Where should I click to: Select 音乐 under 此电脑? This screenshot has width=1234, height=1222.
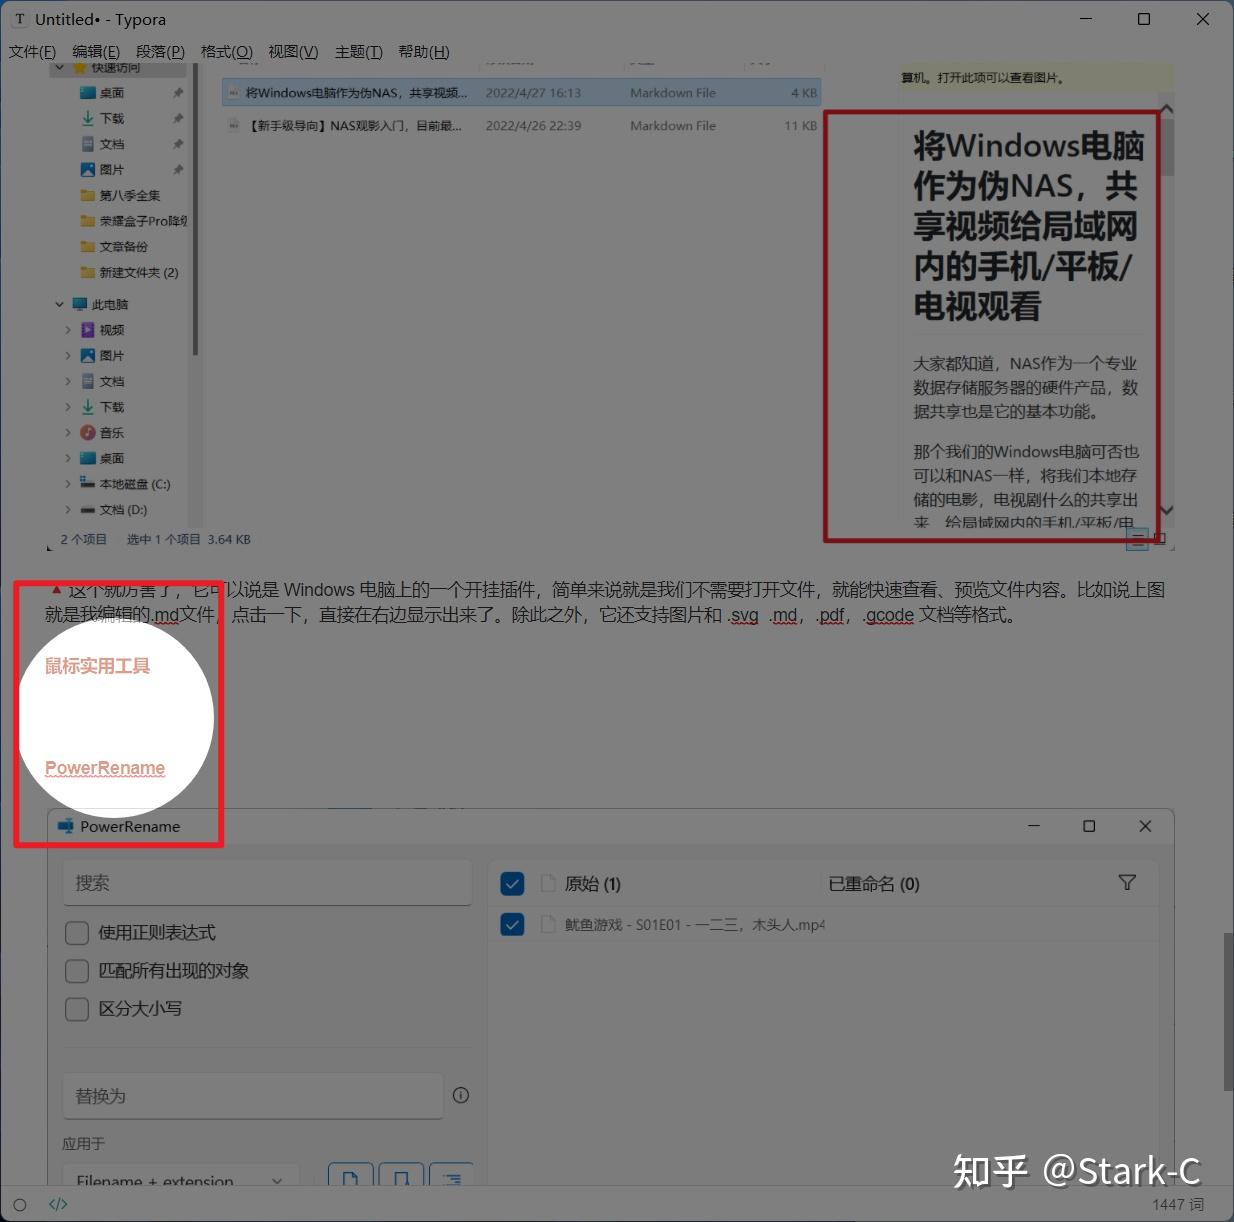[x=102, y=433]
